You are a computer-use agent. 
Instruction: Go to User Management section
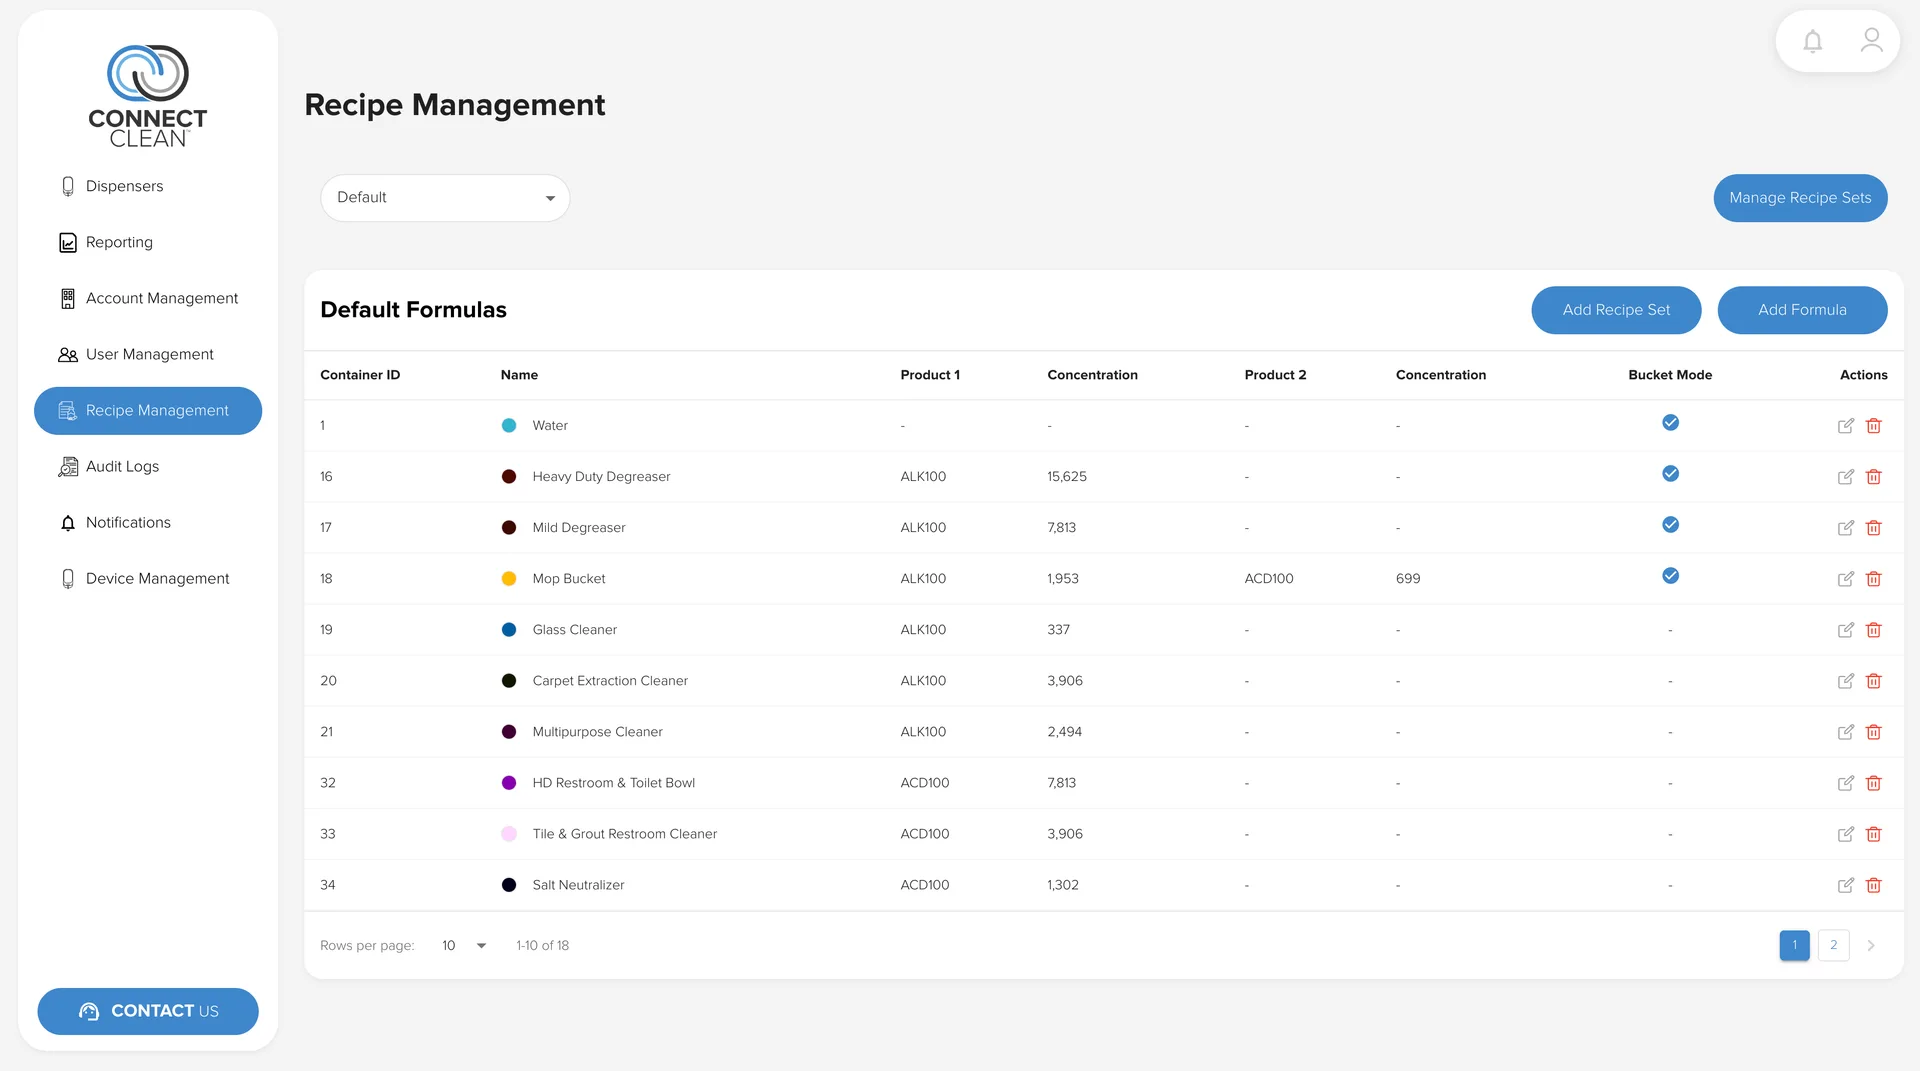pyautogui.click(x=148, y=354)
